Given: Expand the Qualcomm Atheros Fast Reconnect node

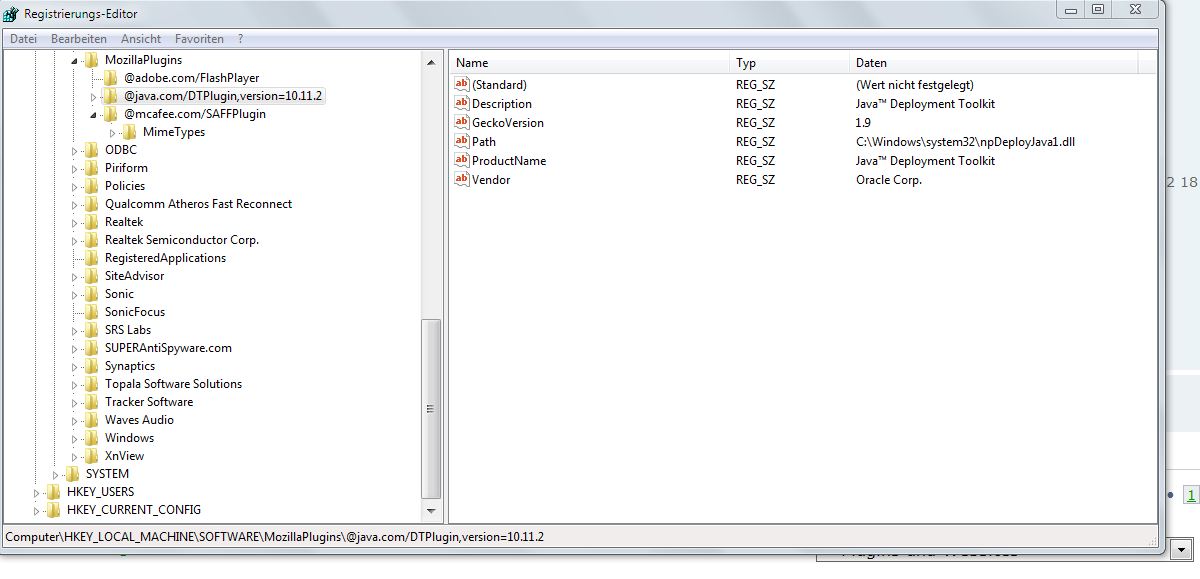Looking at the screenshot, I should [74, 205].
